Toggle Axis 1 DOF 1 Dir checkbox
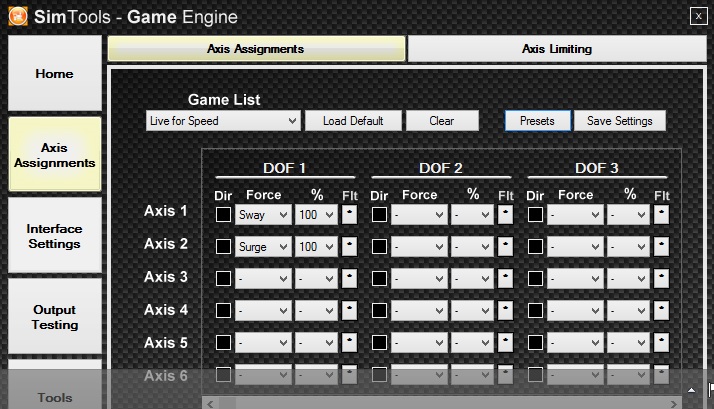Image resolution: width=714 pixels, height=409 pixels. (x=223, y=215)
